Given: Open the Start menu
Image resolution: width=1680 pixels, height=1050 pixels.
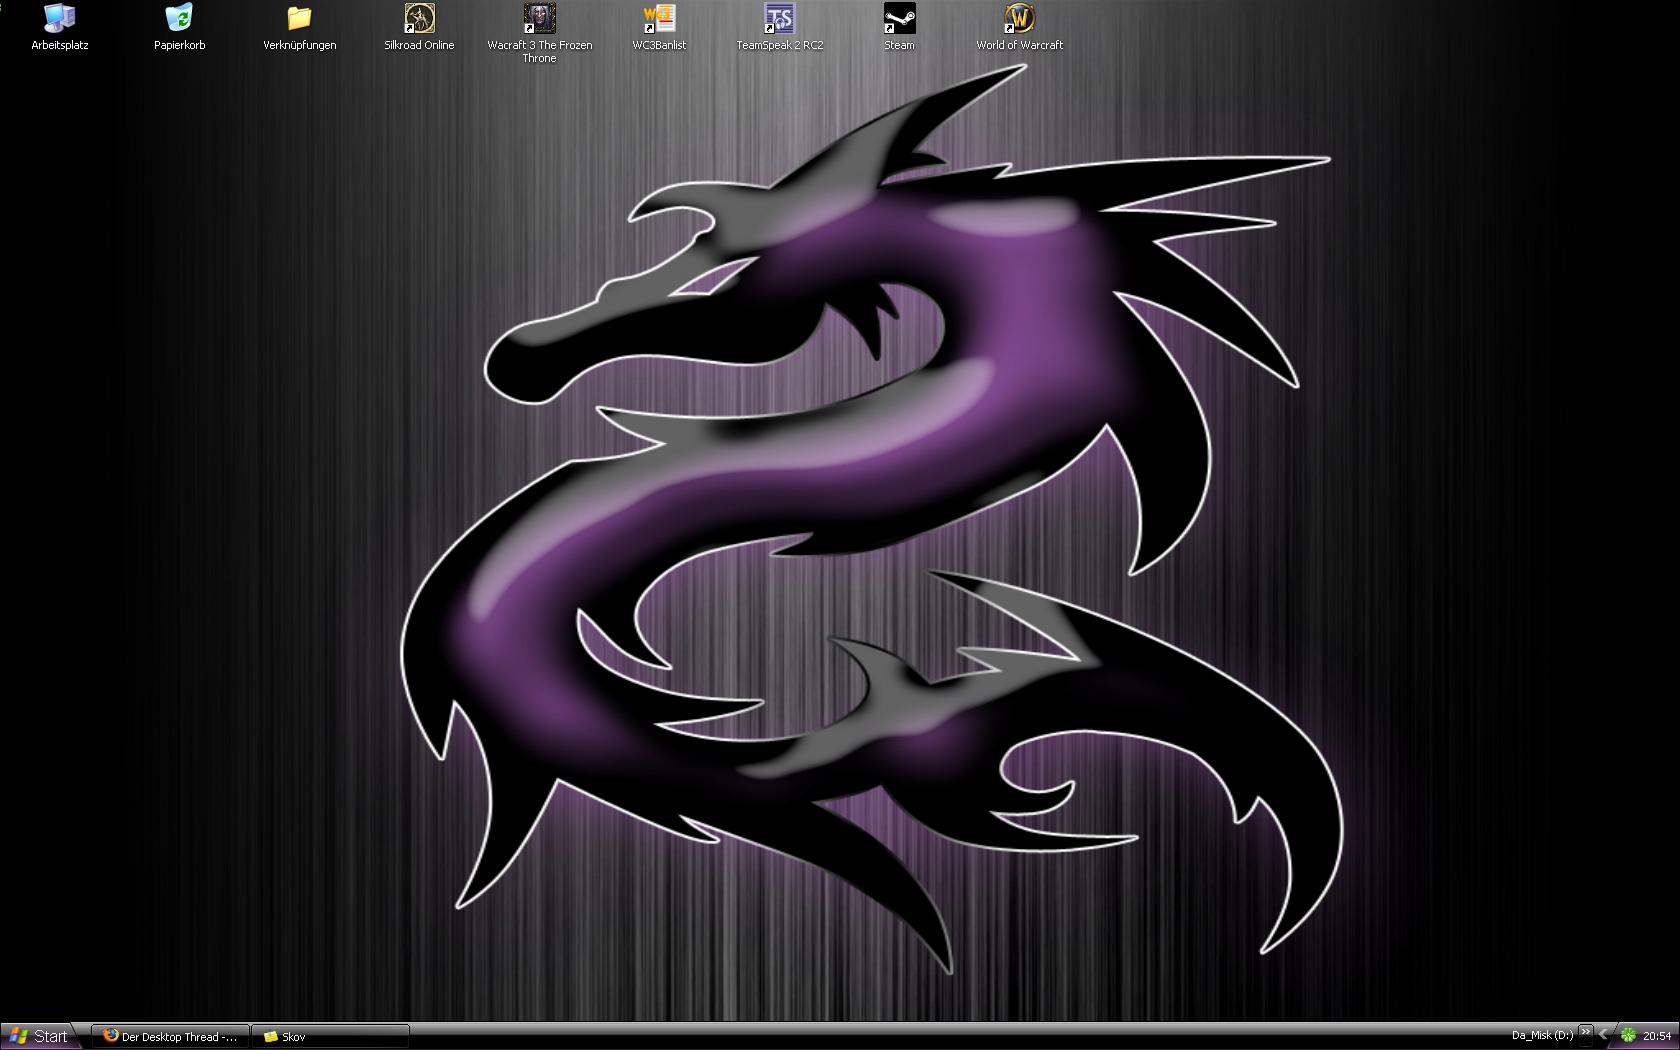Looking at the screenshot, I should [38, 1036].
